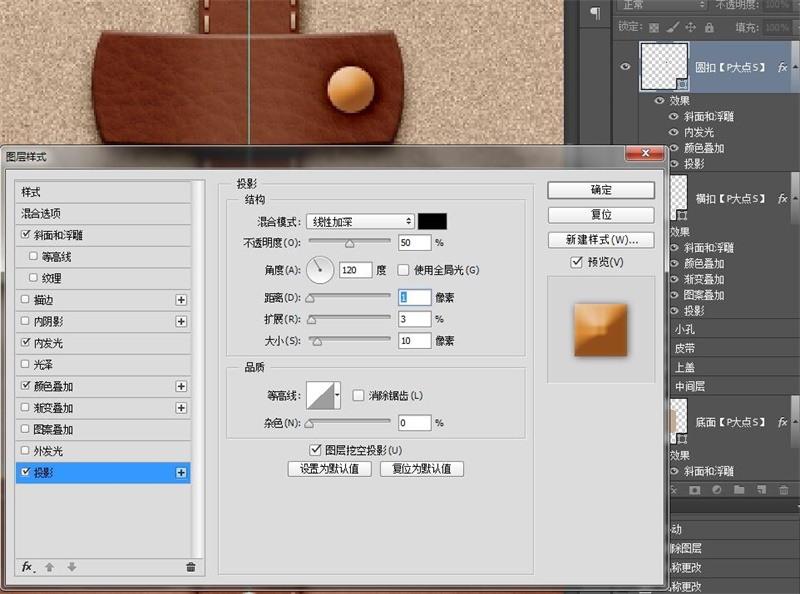
Task: Toggle the 斜面和浮雕 style checkbox
Action: (x=26, y=234)
